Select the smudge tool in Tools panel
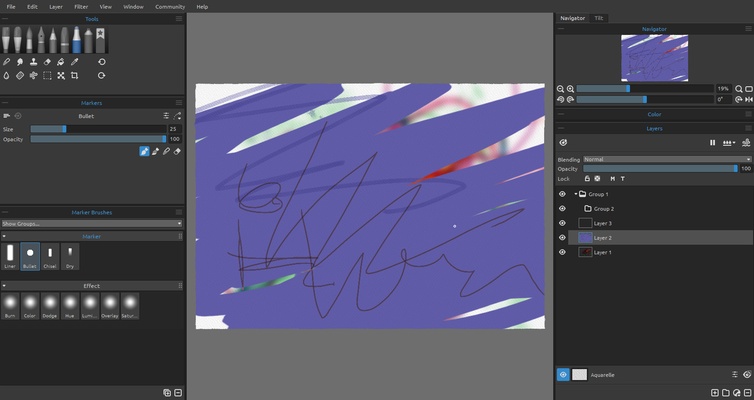This screenshot has width=754, height=400. point(20,62)
